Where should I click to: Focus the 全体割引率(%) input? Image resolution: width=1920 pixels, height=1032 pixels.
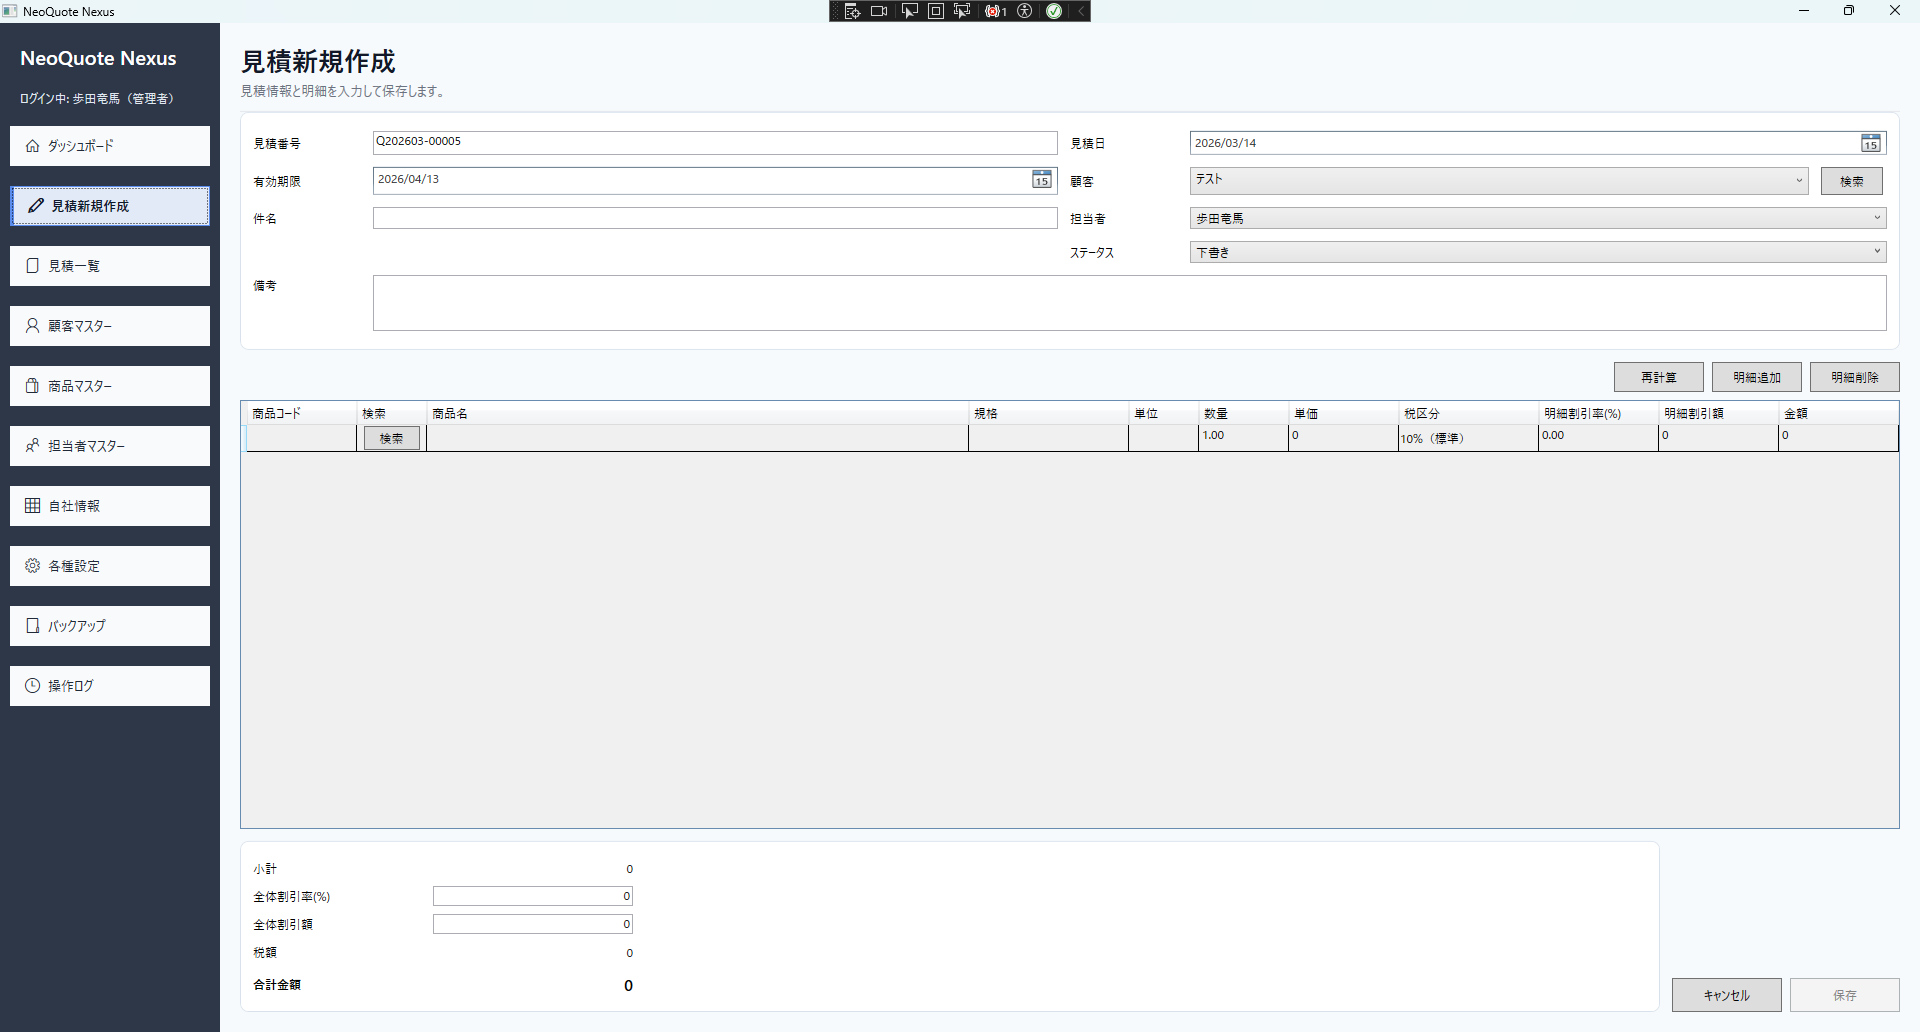pos(533,896)
